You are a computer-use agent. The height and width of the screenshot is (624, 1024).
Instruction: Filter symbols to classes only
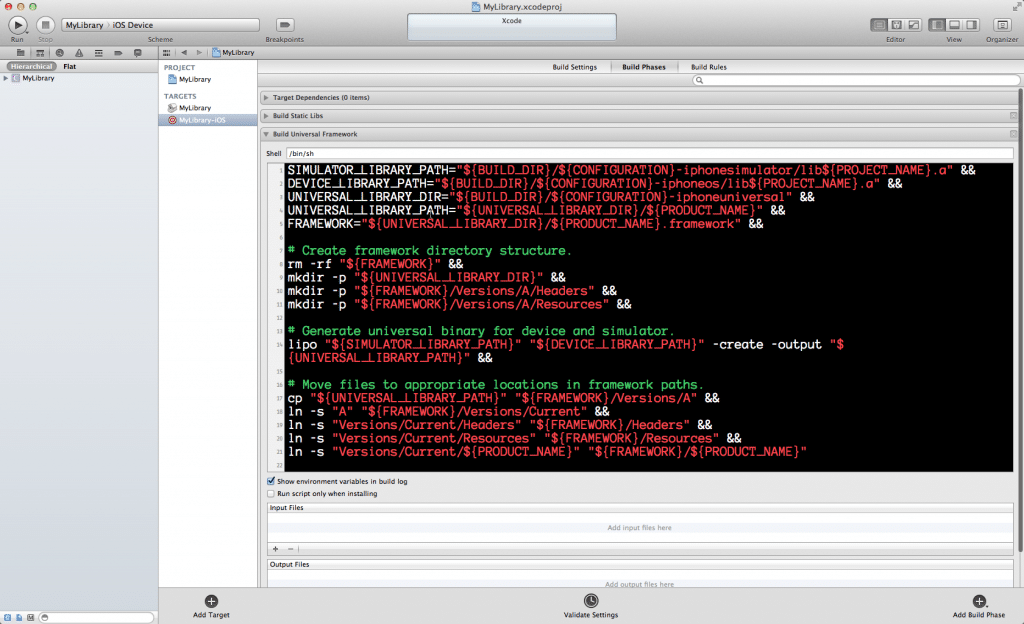click(x=7, y=617)
